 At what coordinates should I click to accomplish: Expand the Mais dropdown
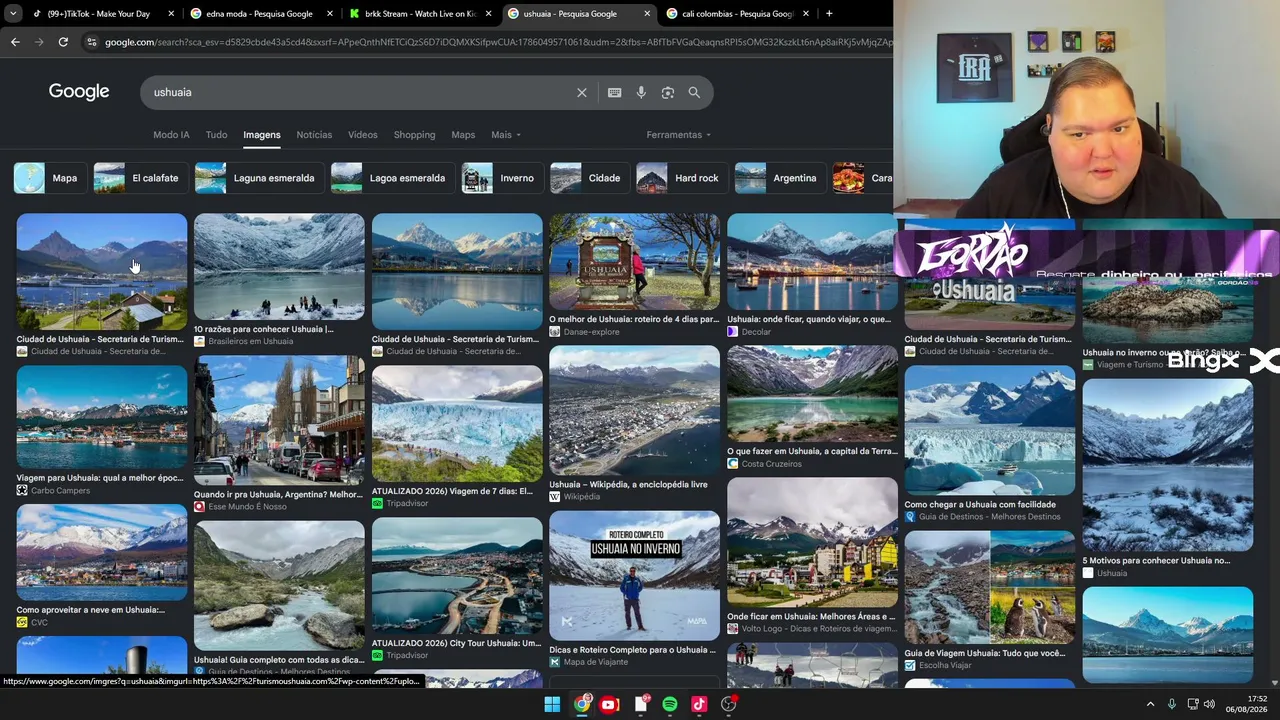pos(505,135)
